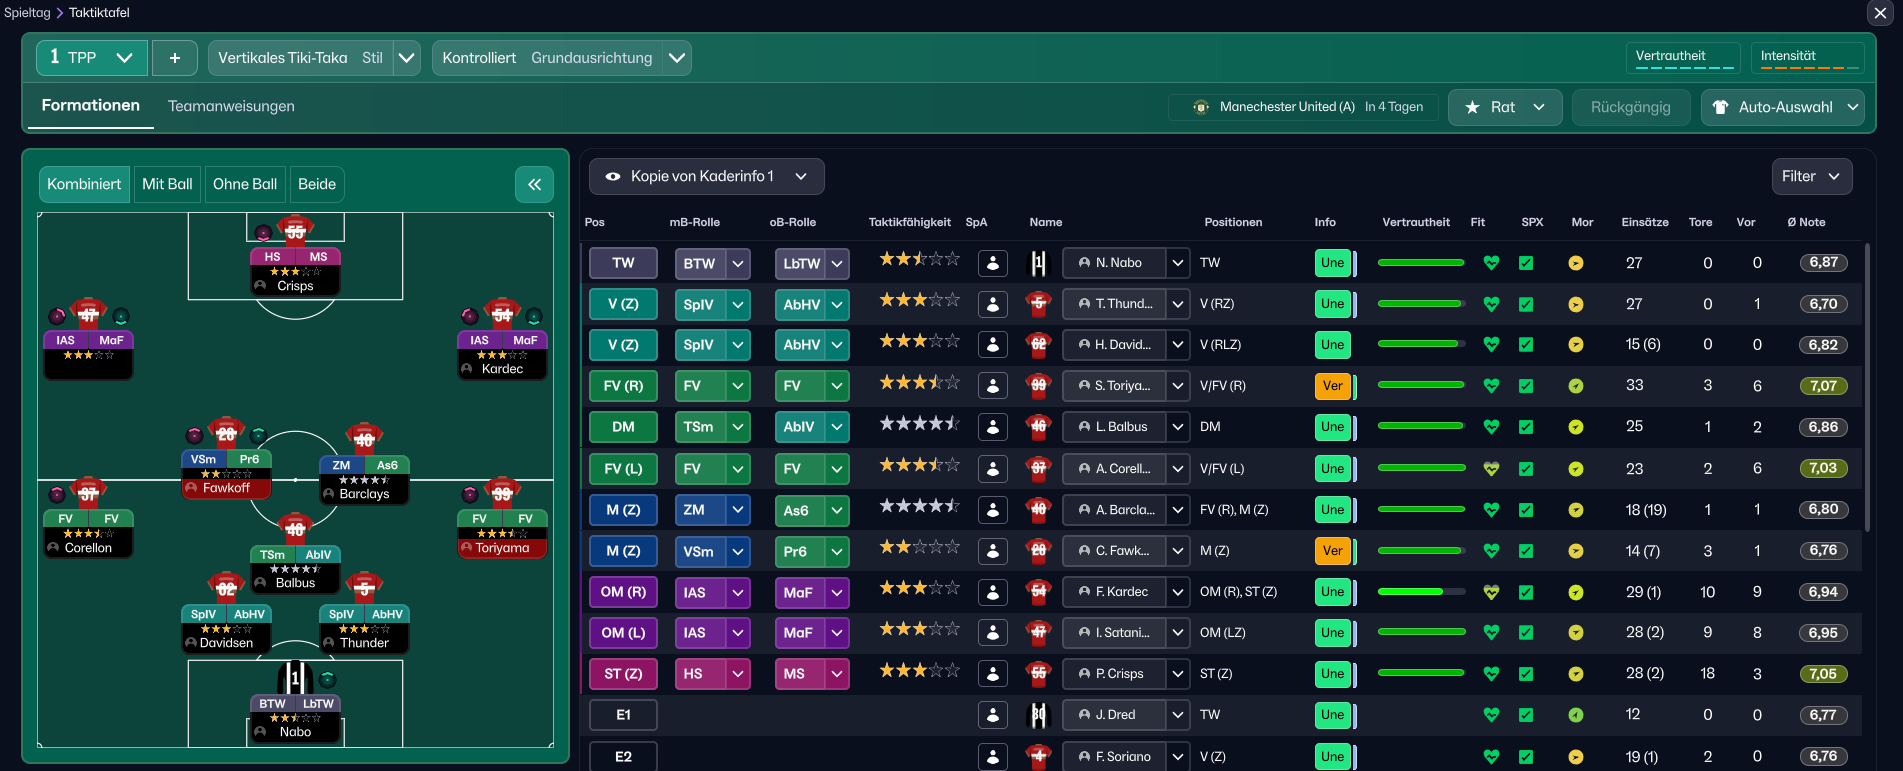Toggle the SPX checkbox for L. Balbus
Viewport: 1903px width, 771px height.
pyautogui.click(x=1526, y=427)
